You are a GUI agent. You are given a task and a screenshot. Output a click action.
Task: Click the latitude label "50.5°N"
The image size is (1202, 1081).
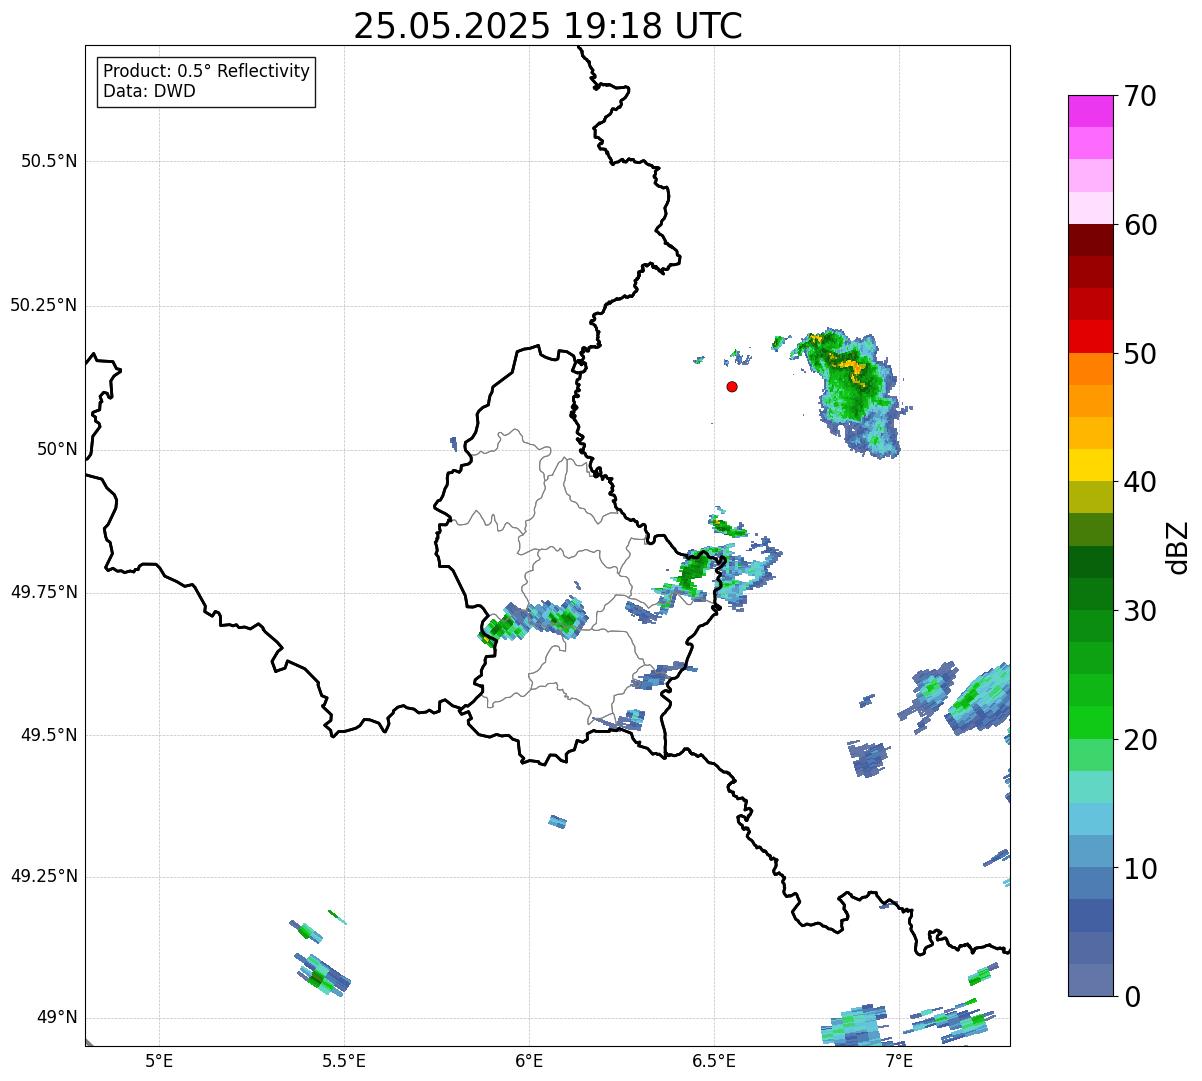pos(49,161)
